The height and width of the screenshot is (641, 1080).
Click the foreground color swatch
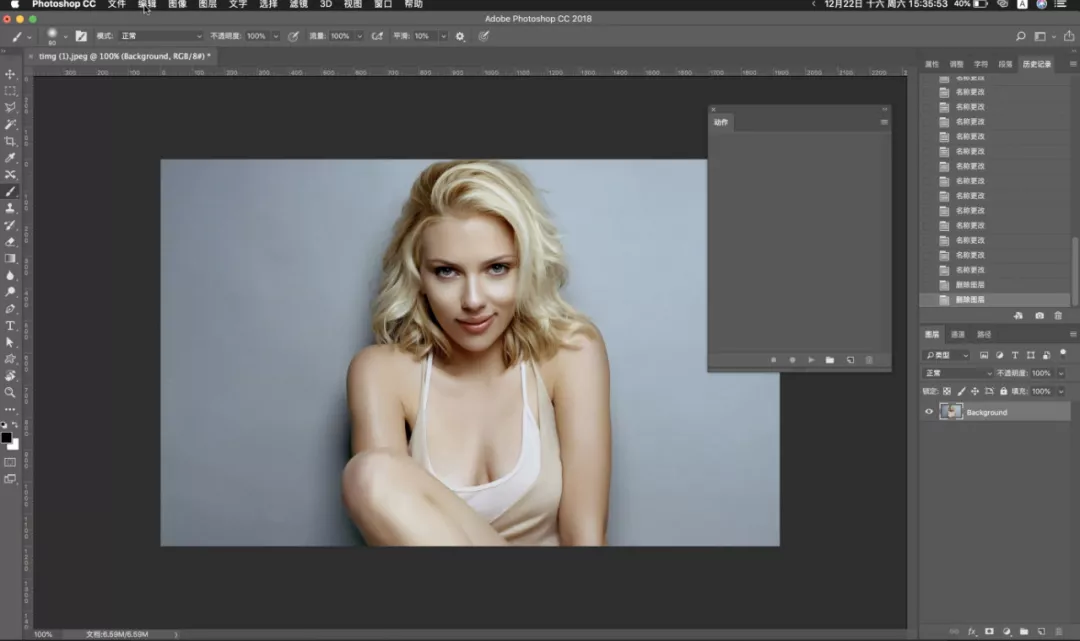click(x=6, y=437)
